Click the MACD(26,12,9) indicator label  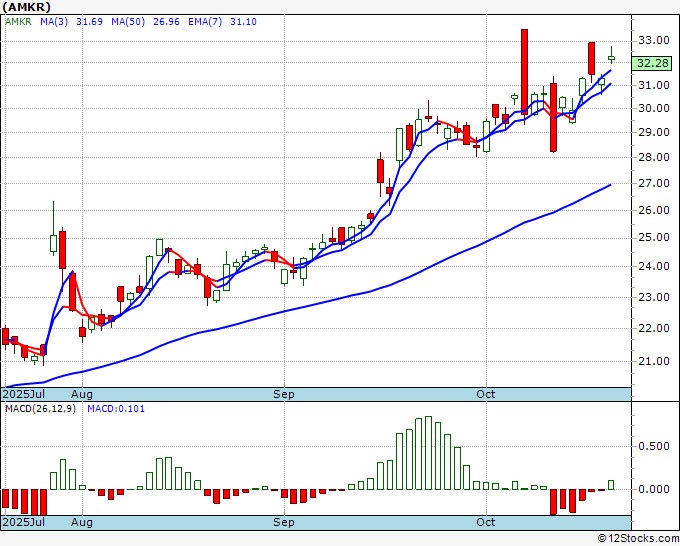[40, 409]
